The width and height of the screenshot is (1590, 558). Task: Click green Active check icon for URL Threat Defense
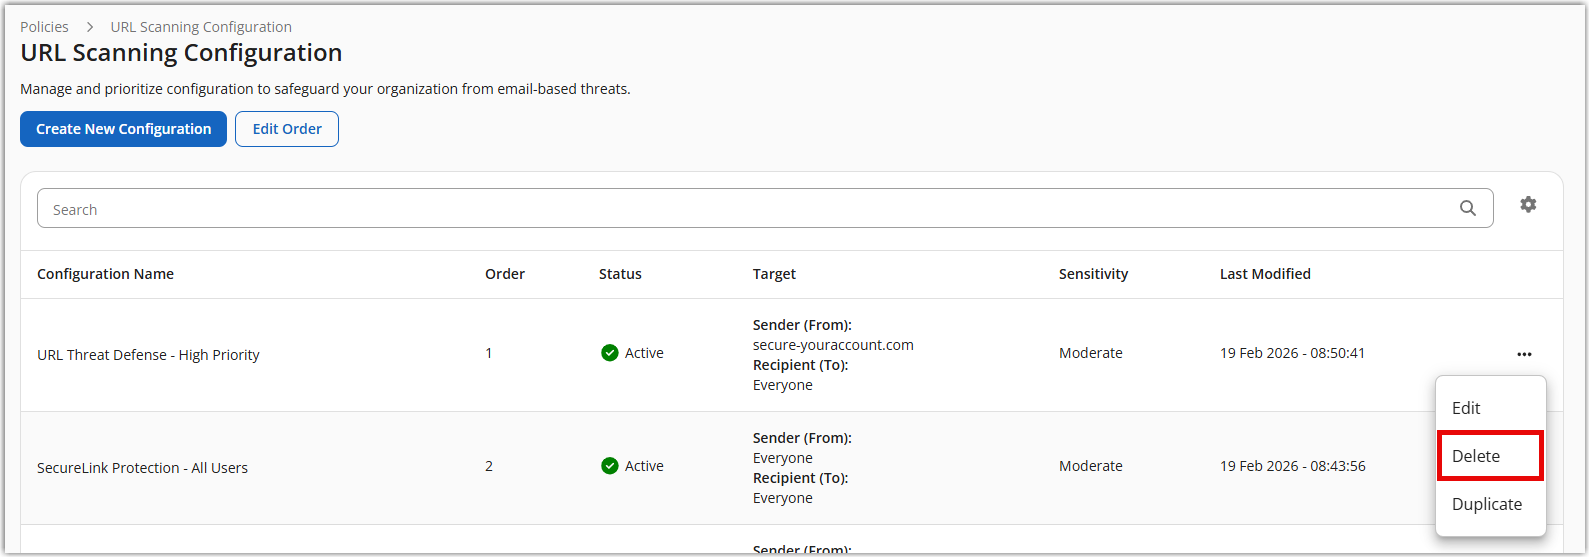(x=609, y=353)
